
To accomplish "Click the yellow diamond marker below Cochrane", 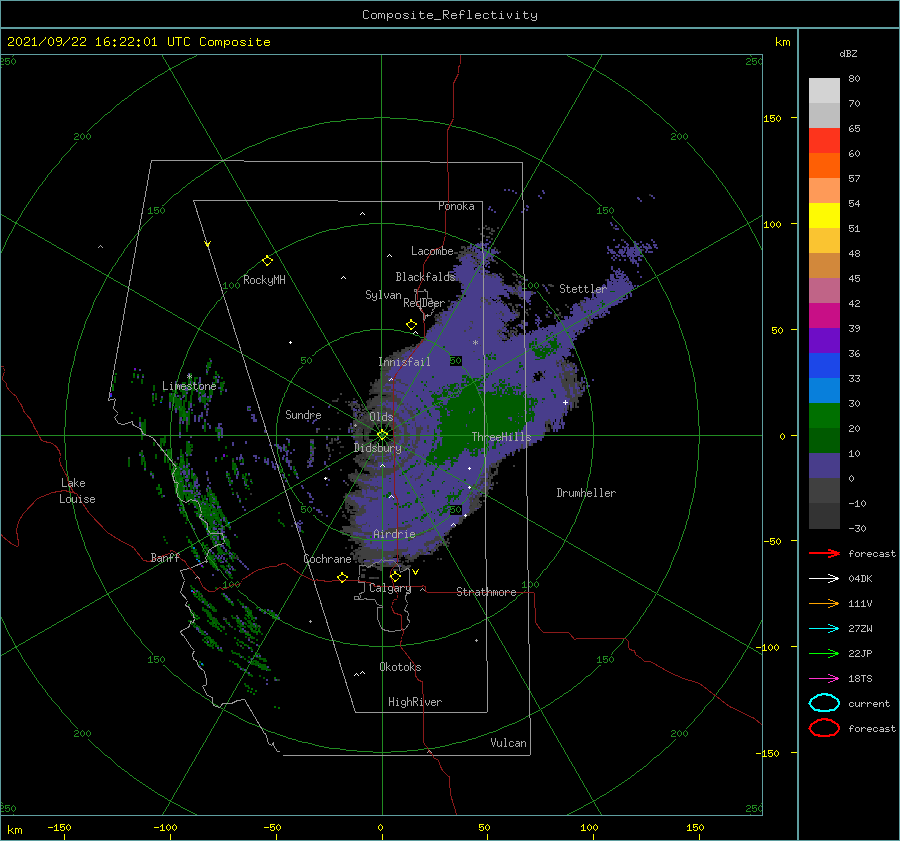I will click(343, 578).
